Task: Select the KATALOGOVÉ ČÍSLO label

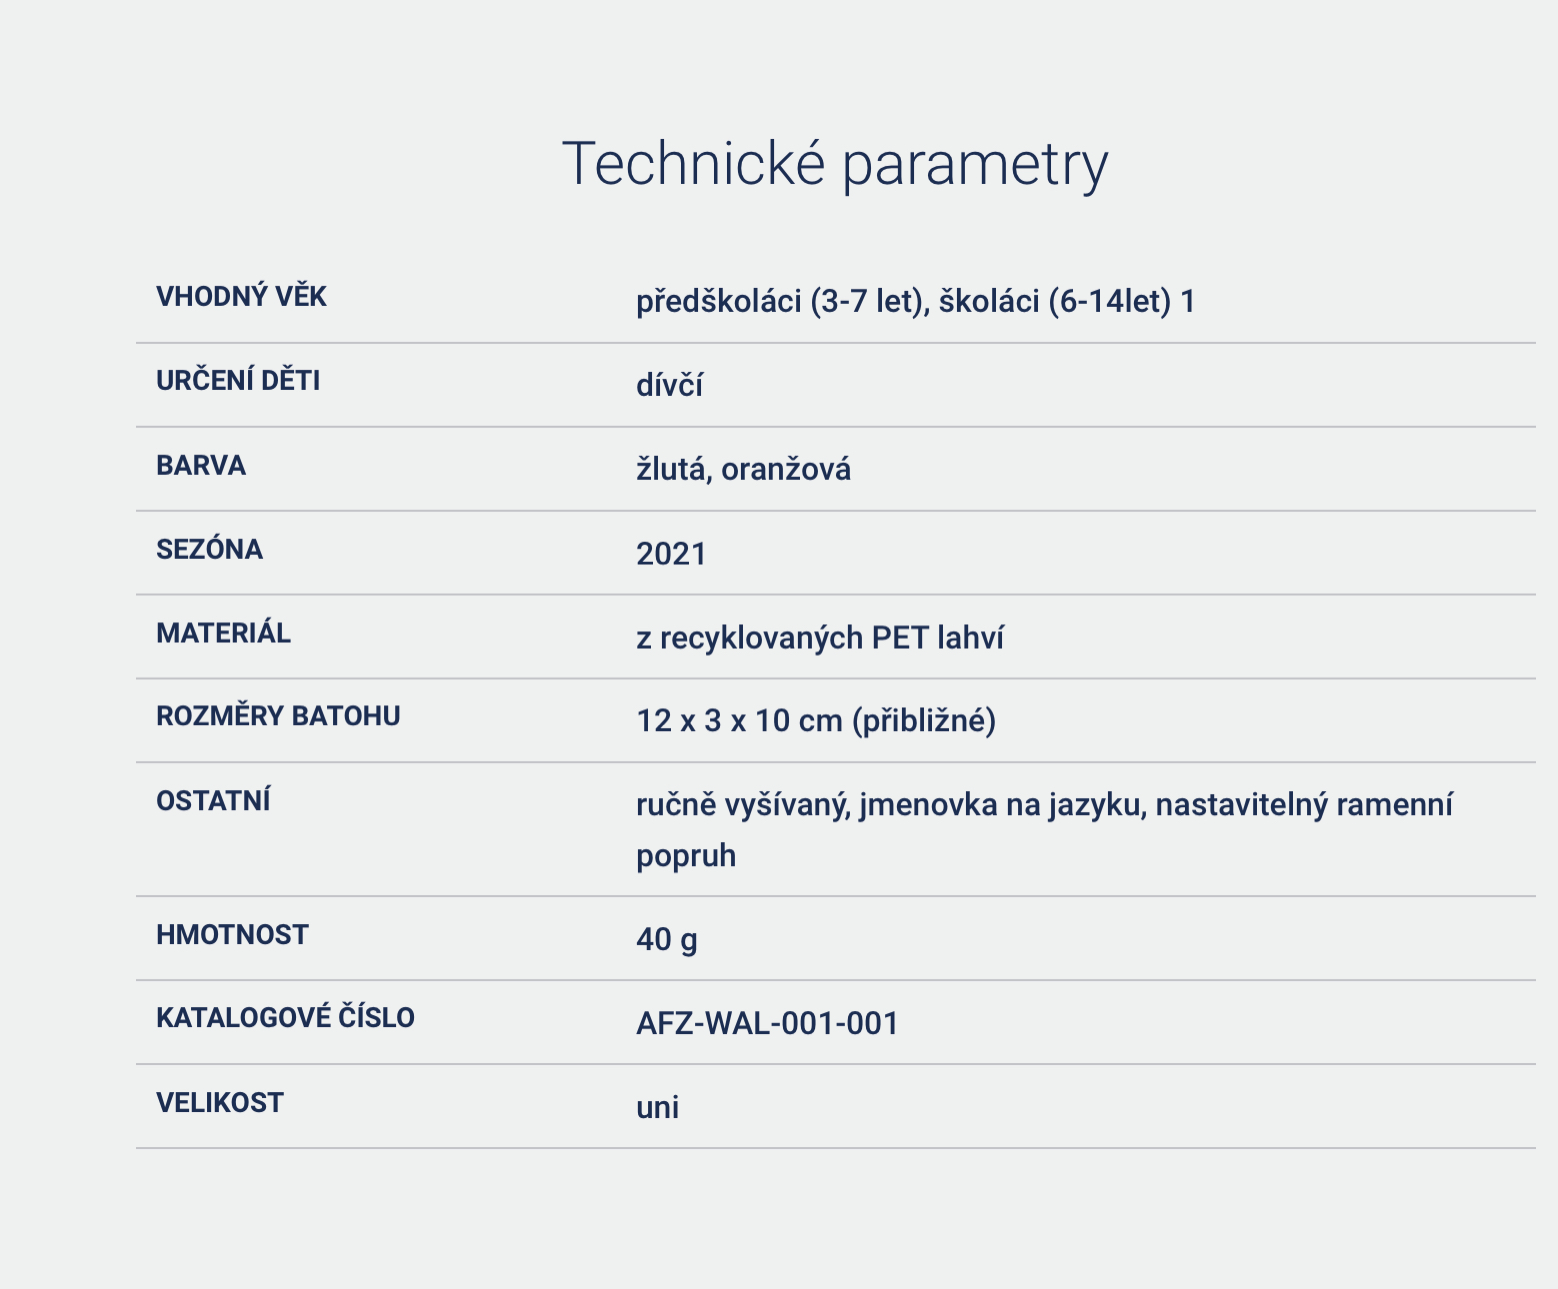Action: [285, 1018]
